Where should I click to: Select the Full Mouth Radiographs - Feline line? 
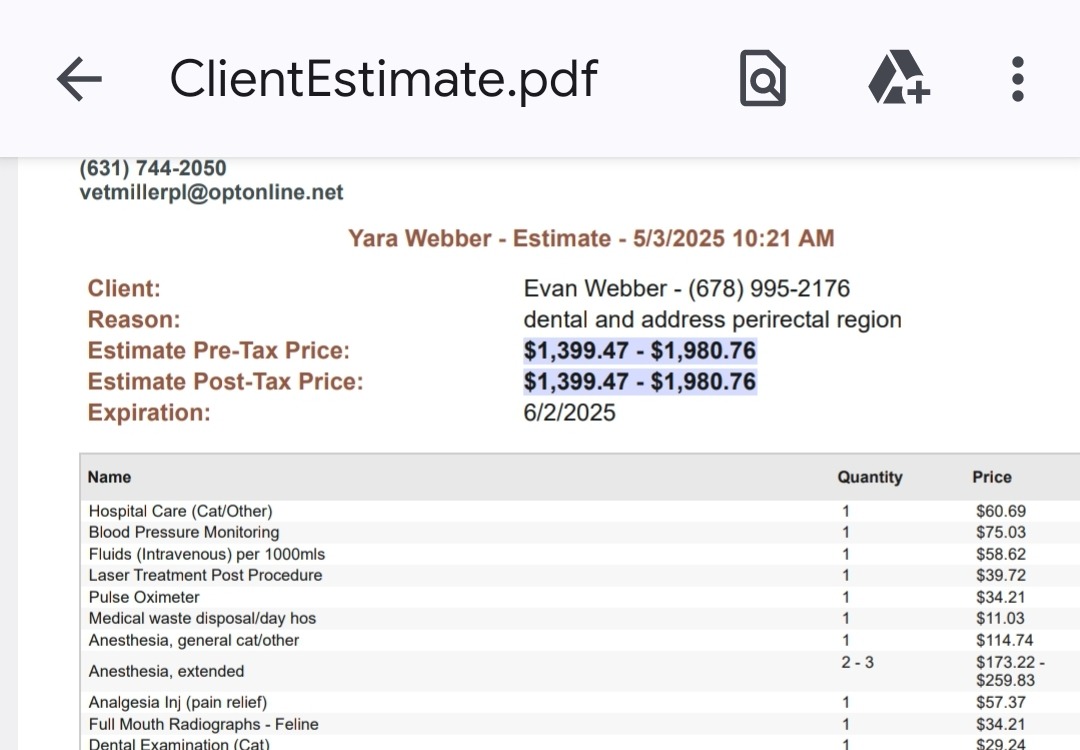tap(203, 724)
